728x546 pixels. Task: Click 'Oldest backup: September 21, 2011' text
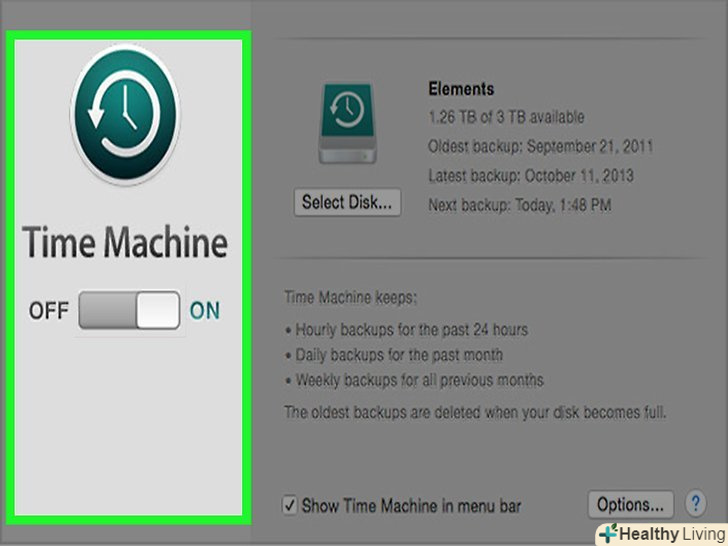tap(540, 146)
